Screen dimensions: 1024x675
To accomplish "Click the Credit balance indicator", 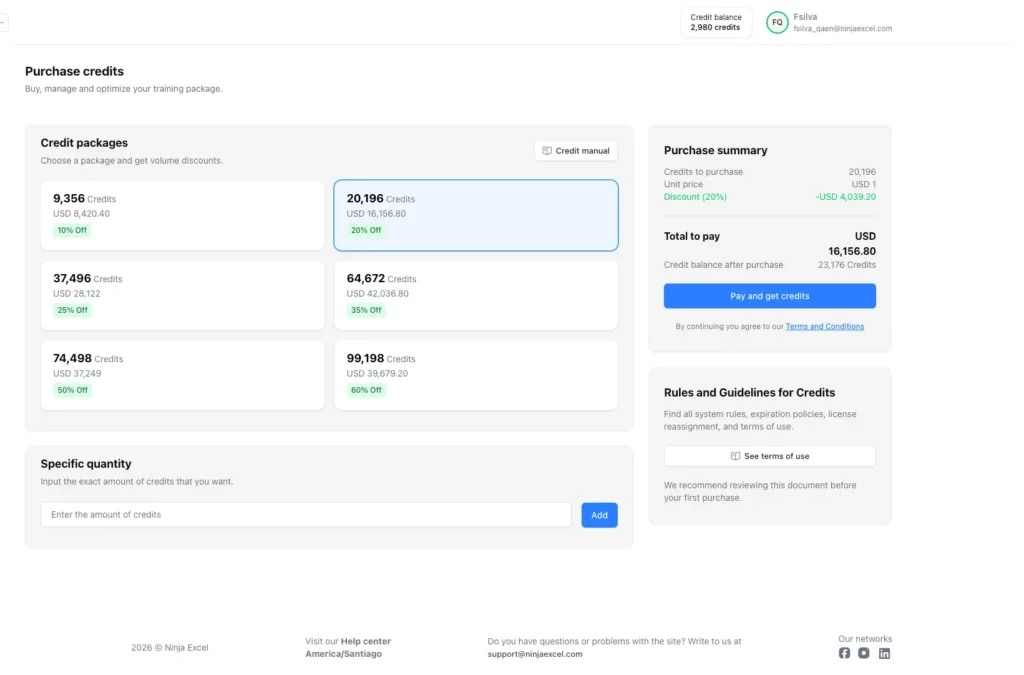I will coord(715,22).
